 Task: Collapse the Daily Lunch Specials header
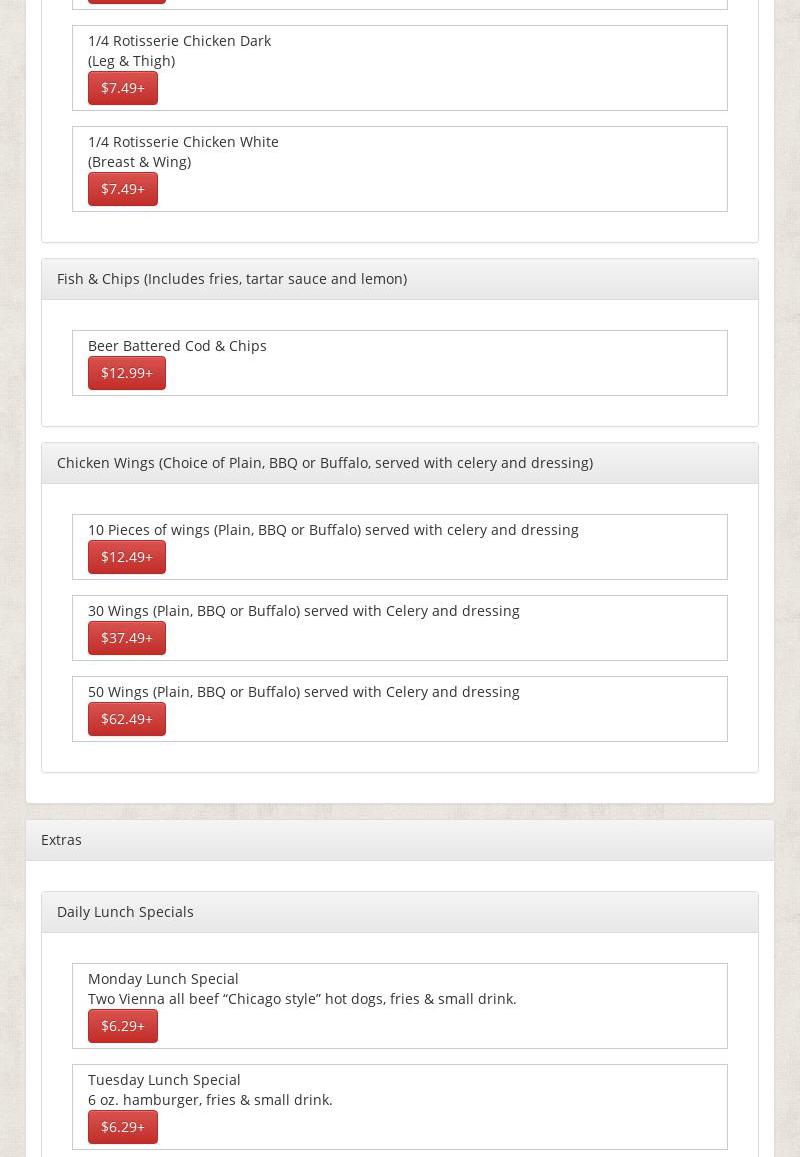pos(125,912)
